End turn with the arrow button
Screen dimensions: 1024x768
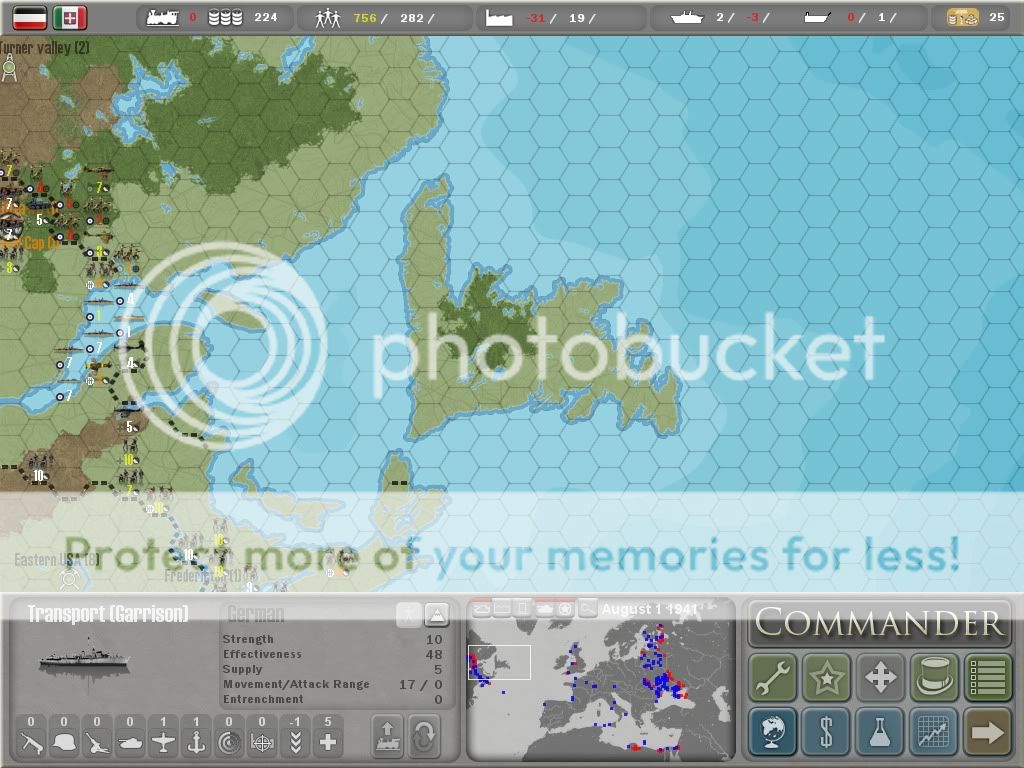[x=987, y=731]
